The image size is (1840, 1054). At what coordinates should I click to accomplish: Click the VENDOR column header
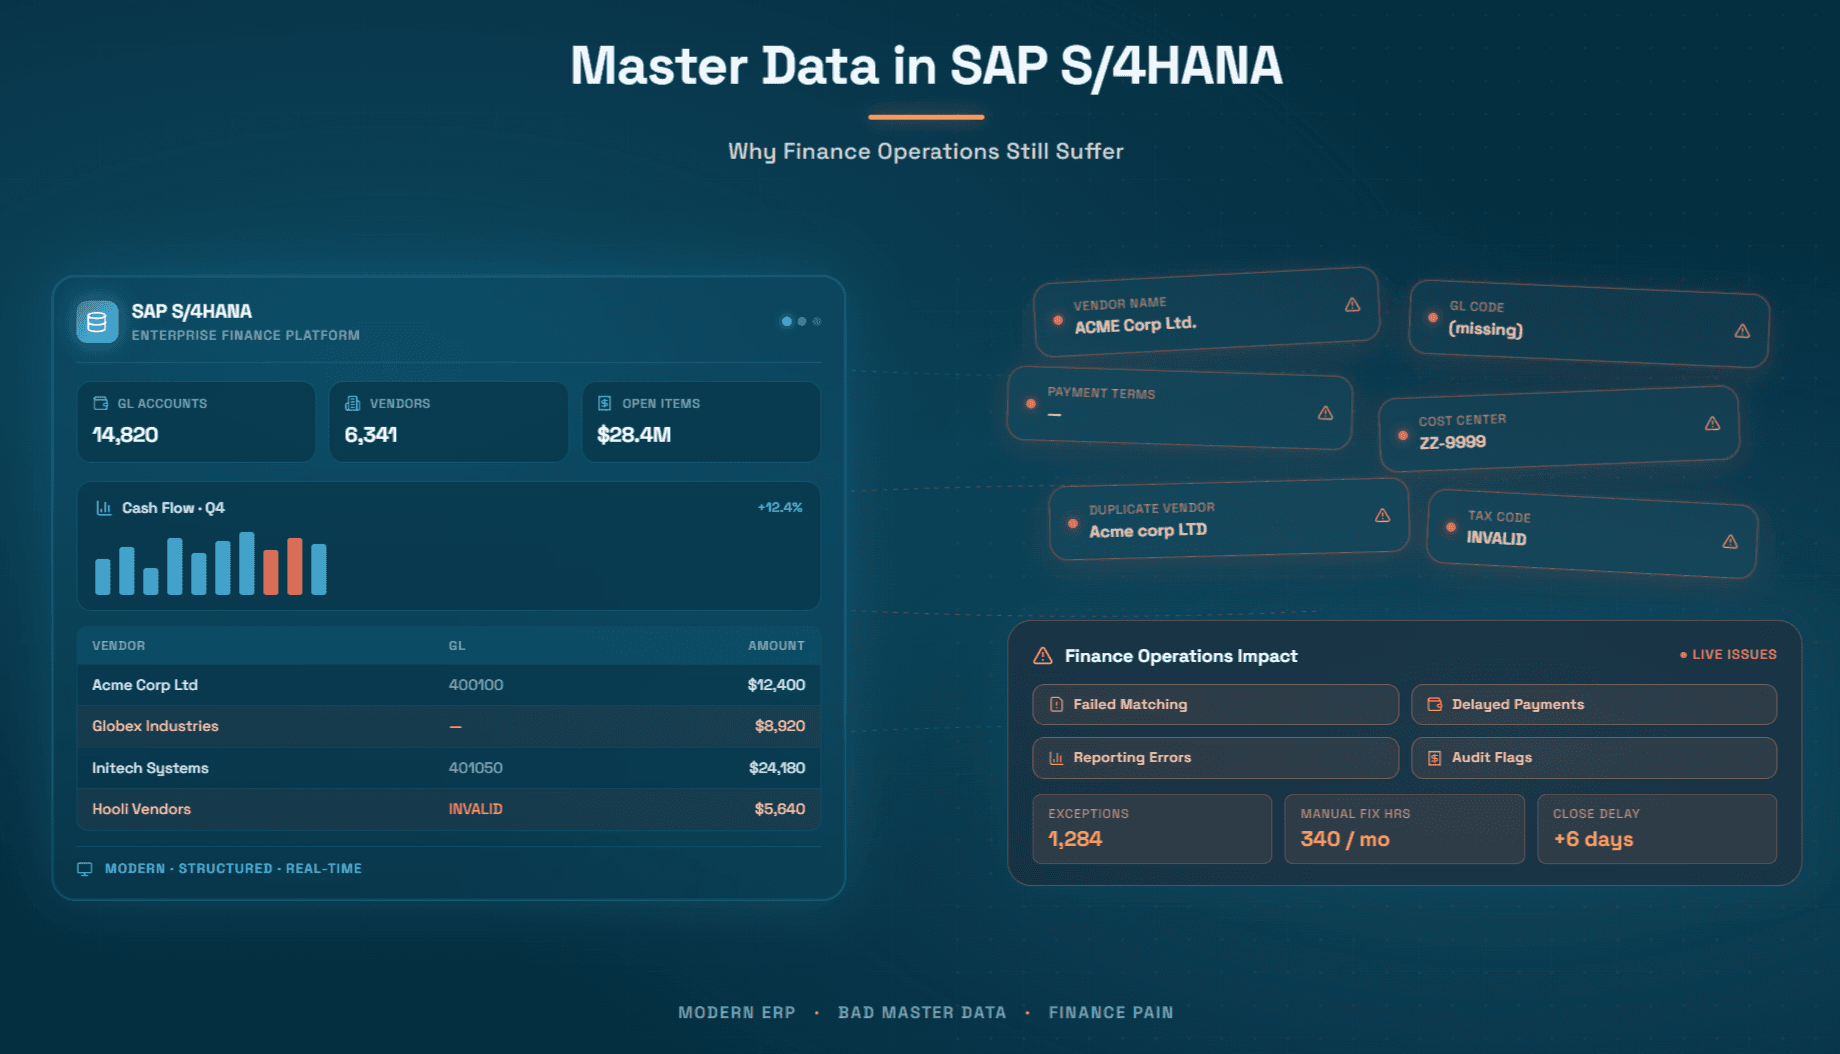click(x=118, y=646)
